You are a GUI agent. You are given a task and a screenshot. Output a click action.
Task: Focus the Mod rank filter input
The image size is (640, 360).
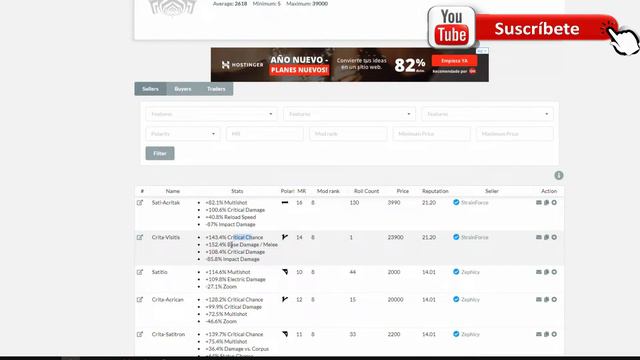(348, 133)
